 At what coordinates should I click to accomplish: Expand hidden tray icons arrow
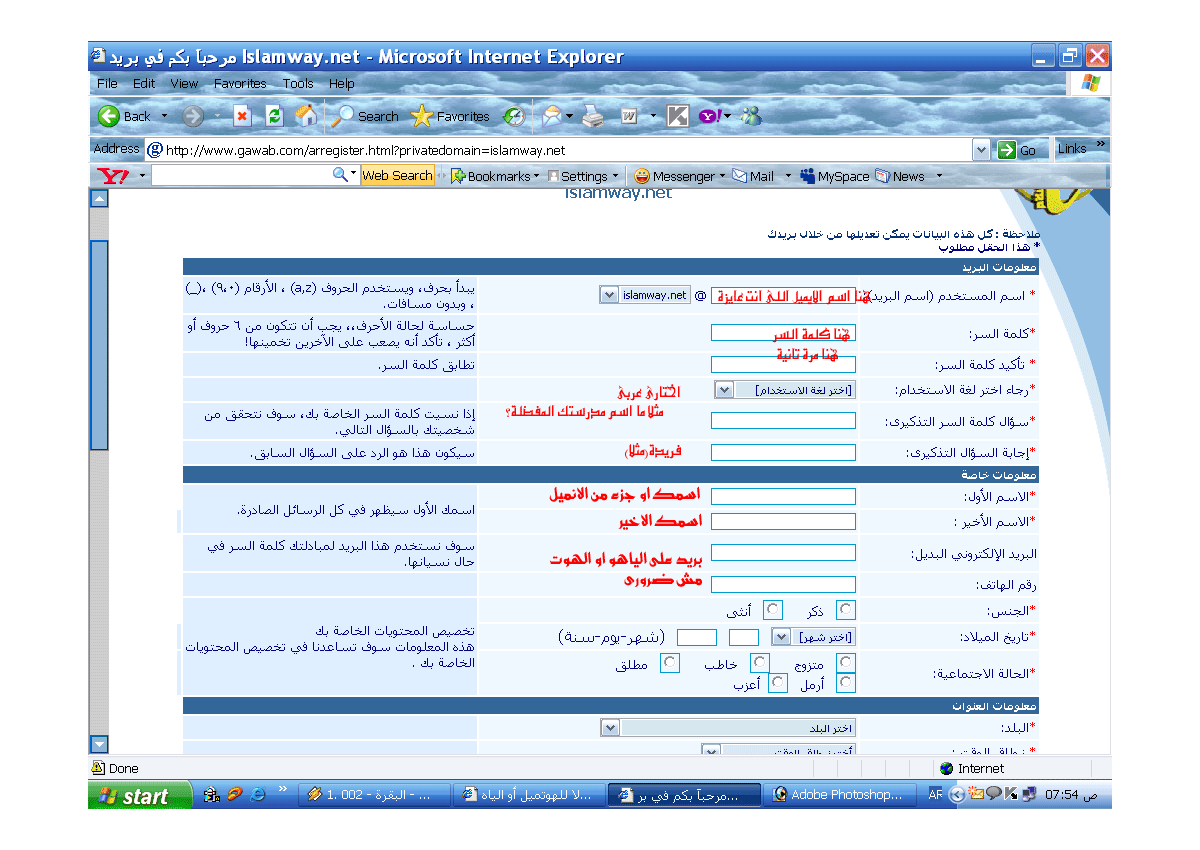click(957, 795)
